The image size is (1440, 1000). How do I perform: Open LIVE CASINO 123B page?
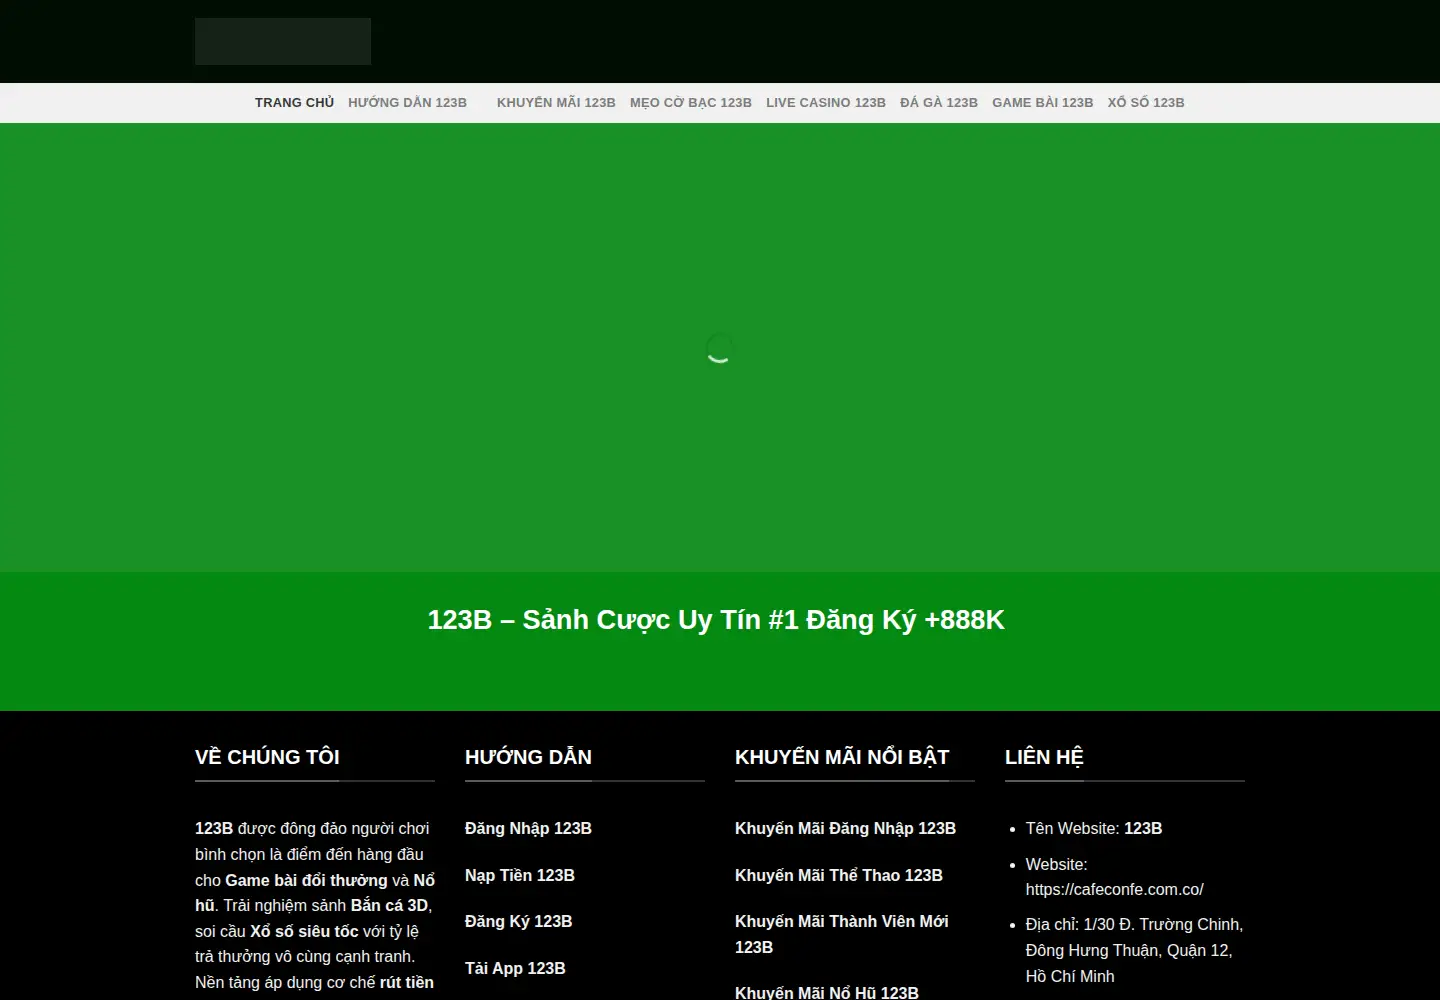[826, 103]
